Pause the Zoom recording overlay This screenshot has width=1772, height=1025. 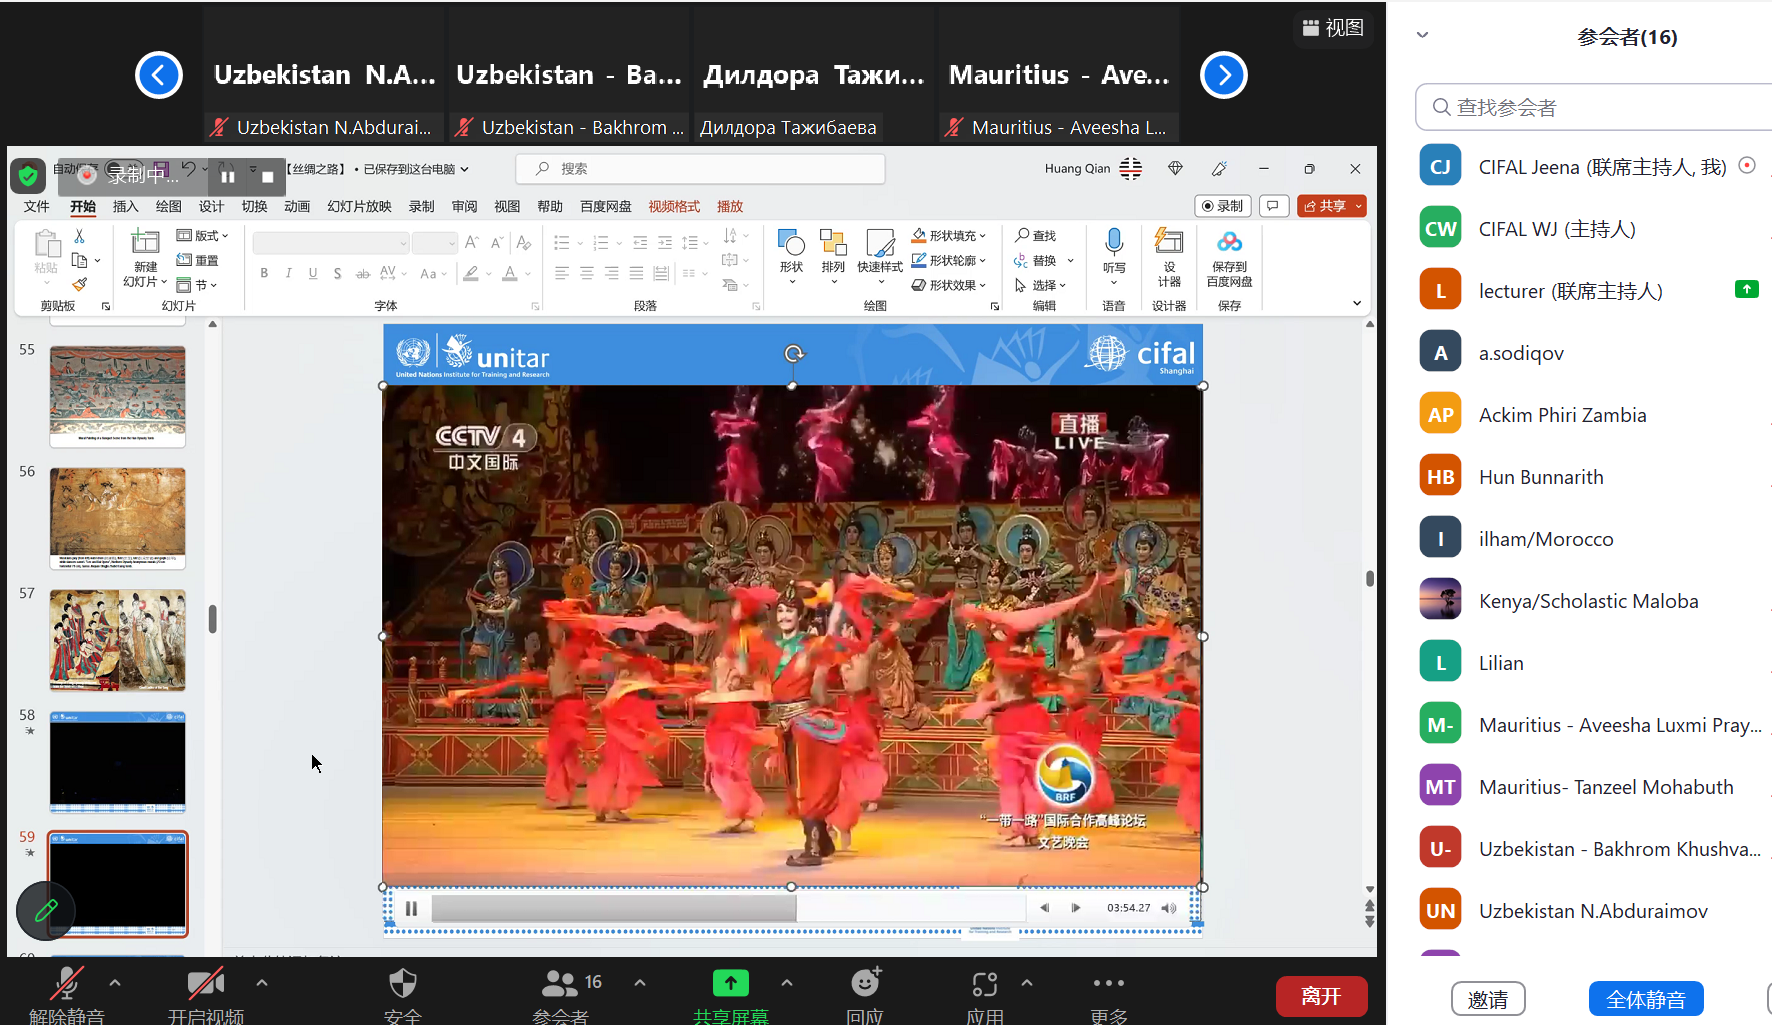(228, 177)
